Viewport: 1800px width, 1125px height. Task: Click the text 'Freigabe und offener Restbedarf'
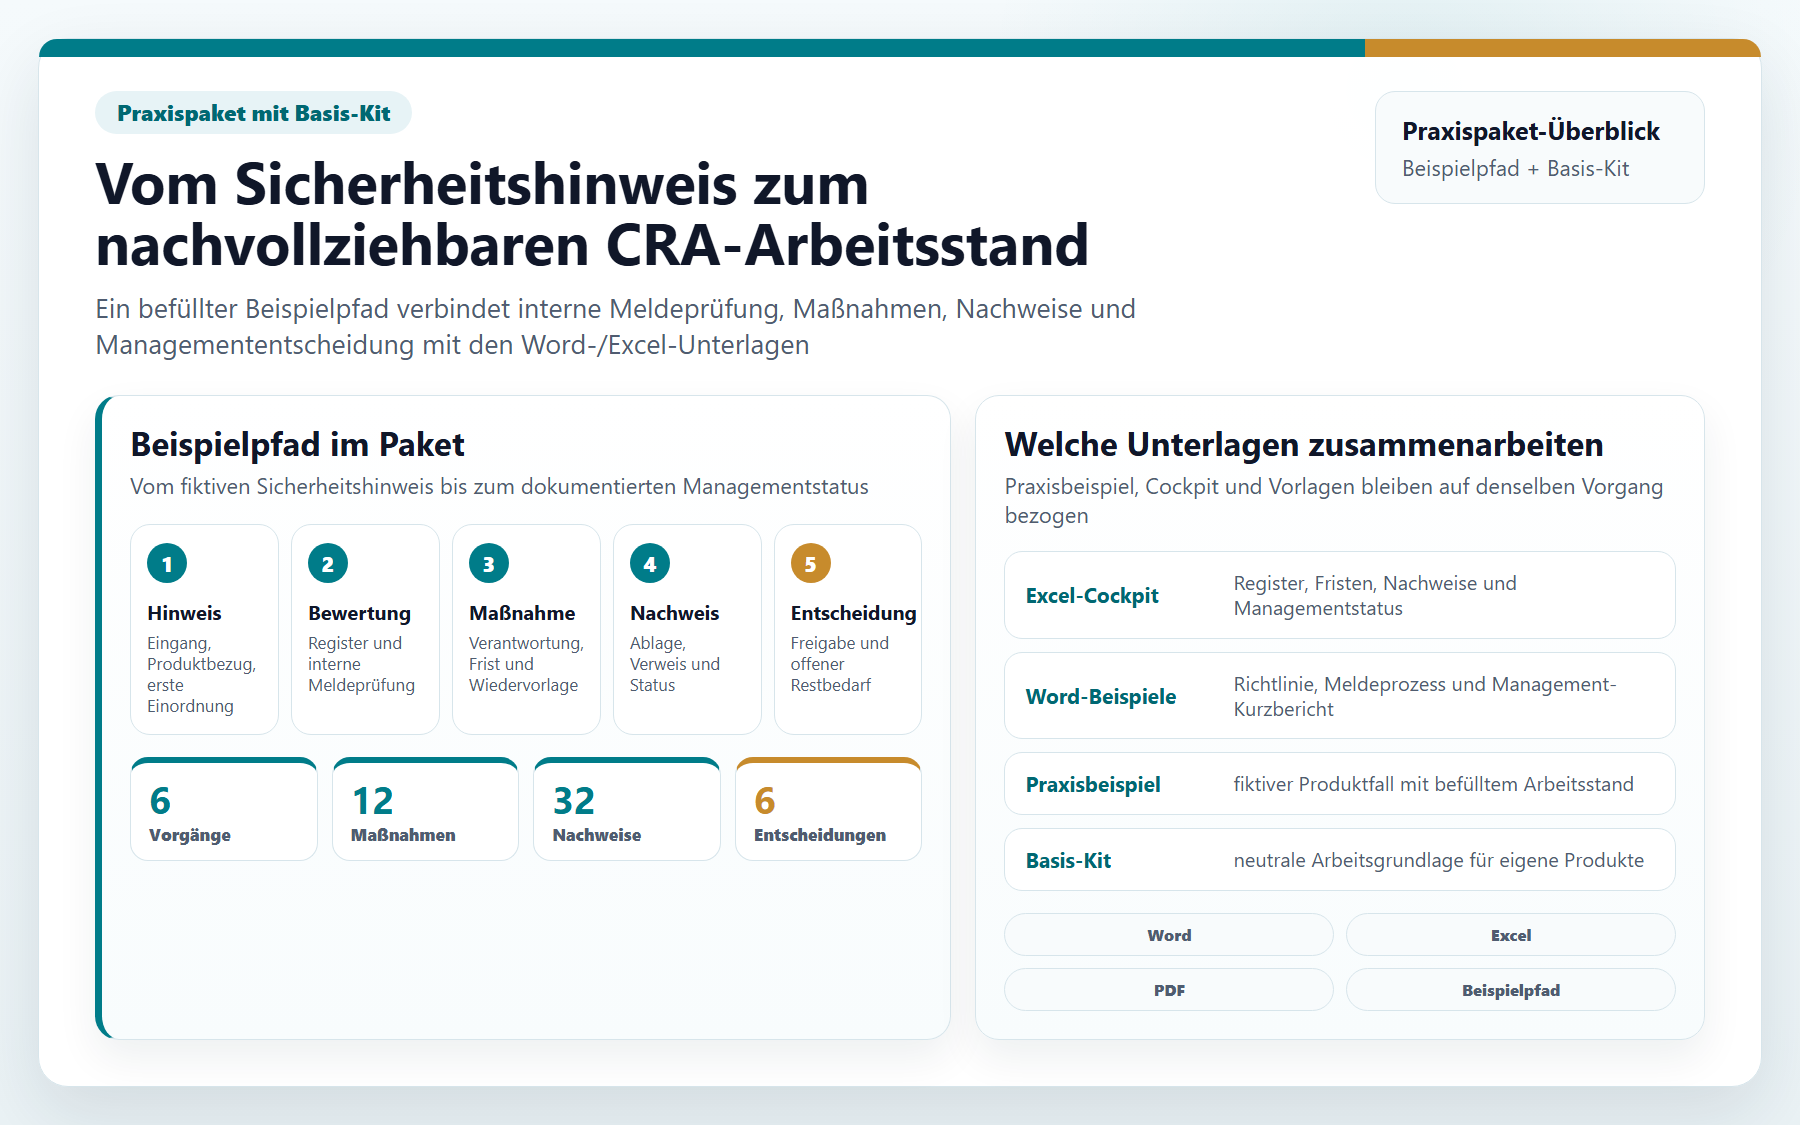pos(839,664)
